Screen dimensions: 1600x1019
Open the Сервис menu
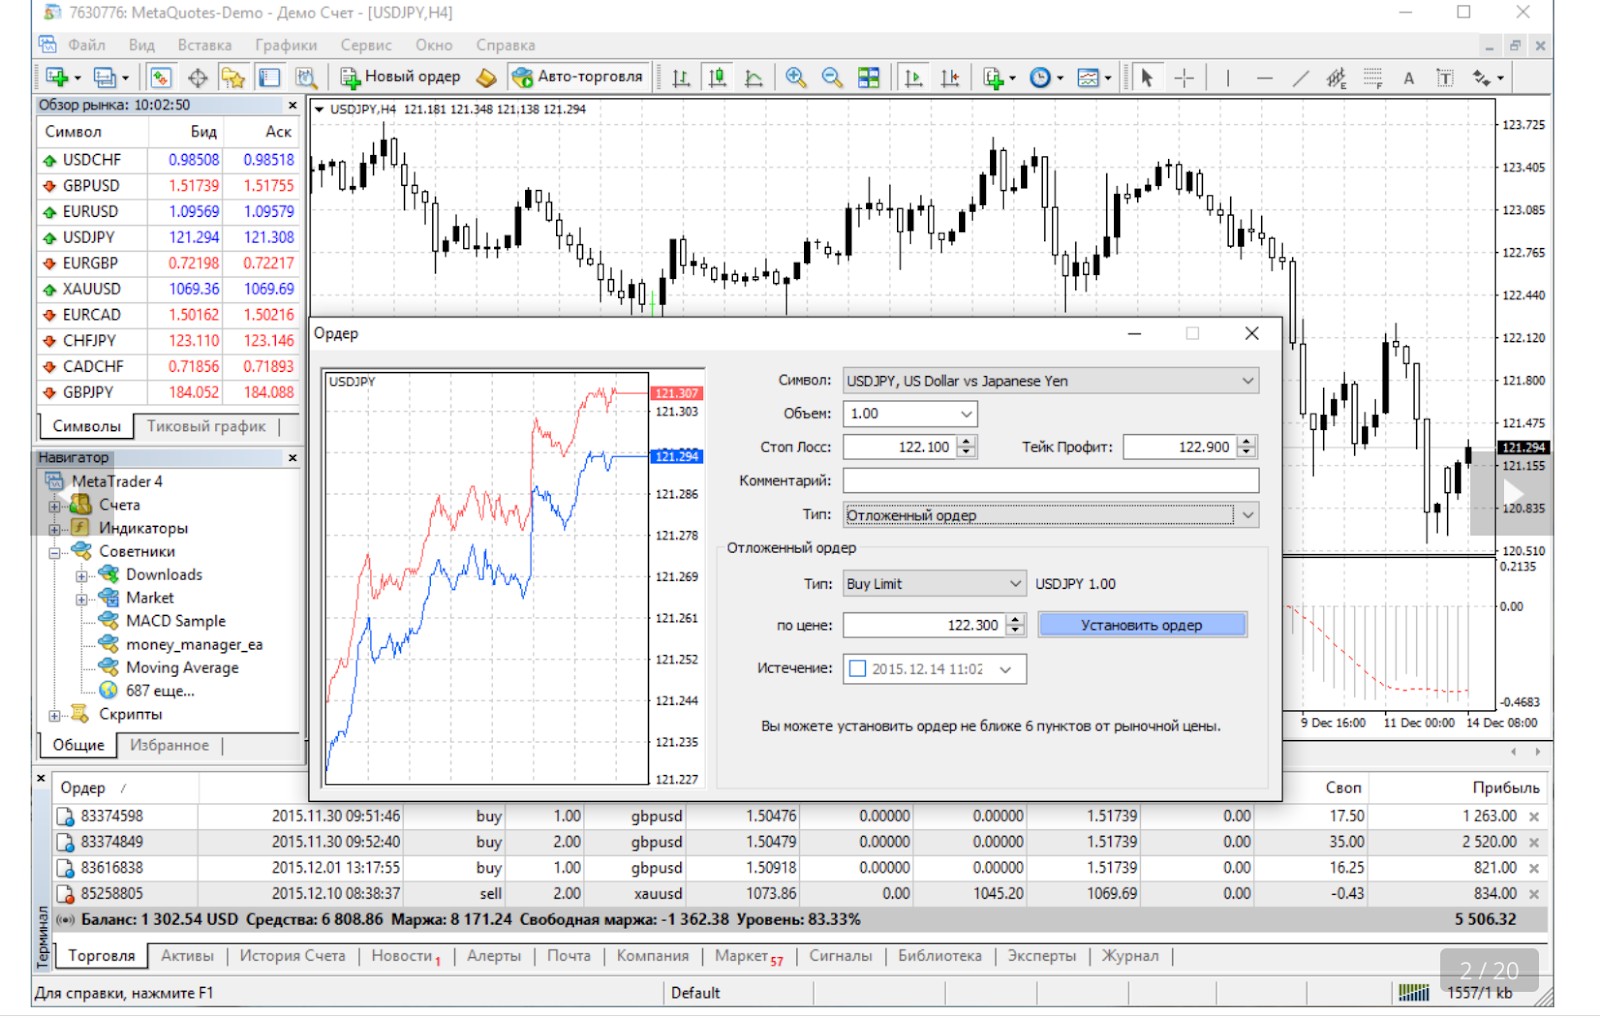point(366,45)
